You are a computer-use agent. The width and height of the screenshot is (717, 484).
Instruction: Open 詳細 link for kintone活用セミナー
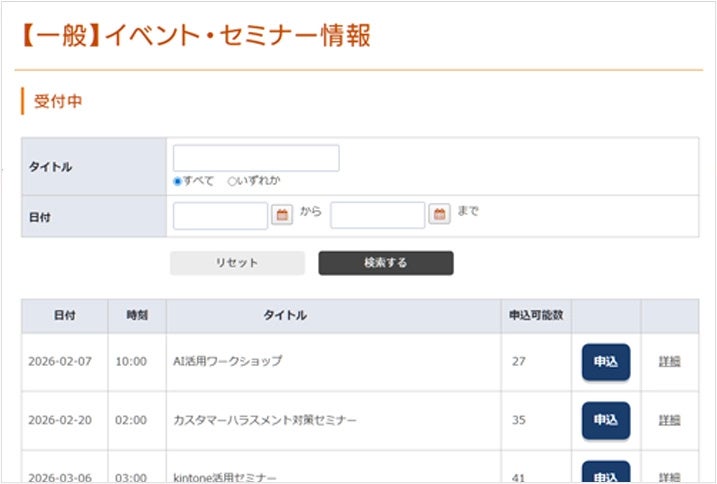[669, 477]
